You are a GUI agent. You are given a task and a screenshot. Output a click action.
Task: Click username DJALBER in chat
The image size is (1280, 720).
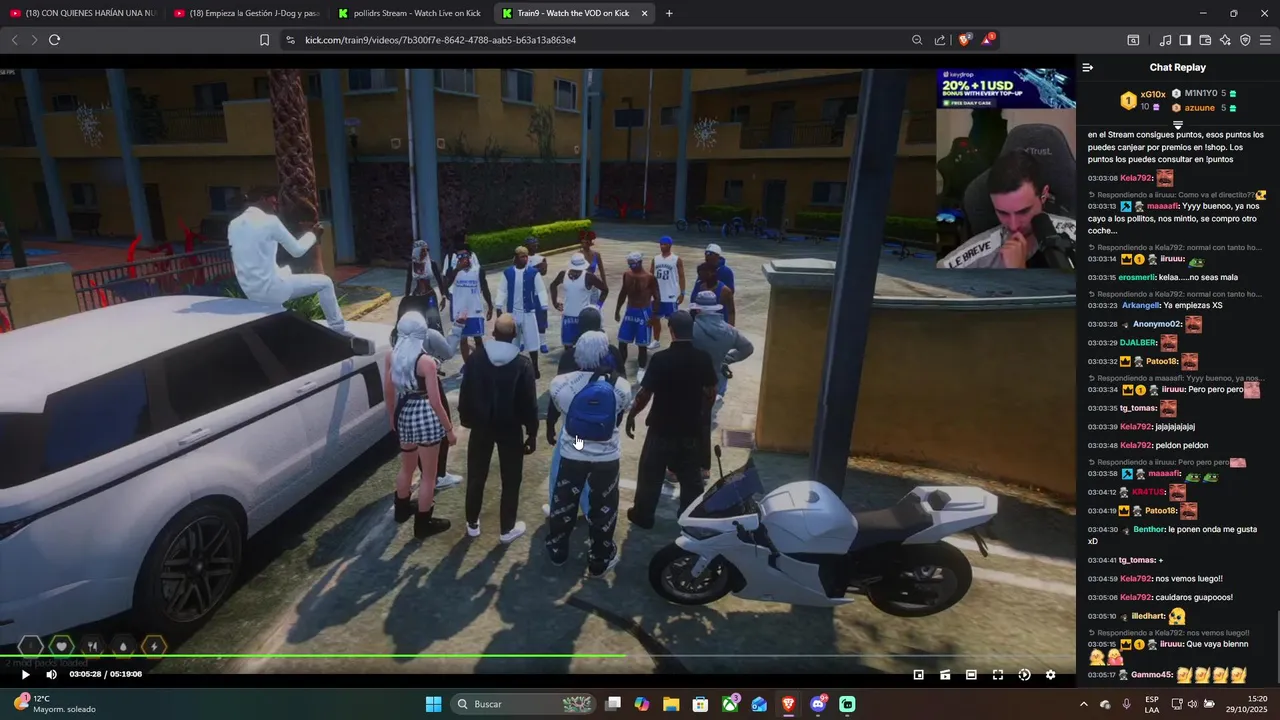pyautogui.click(x=1138, y=343)
